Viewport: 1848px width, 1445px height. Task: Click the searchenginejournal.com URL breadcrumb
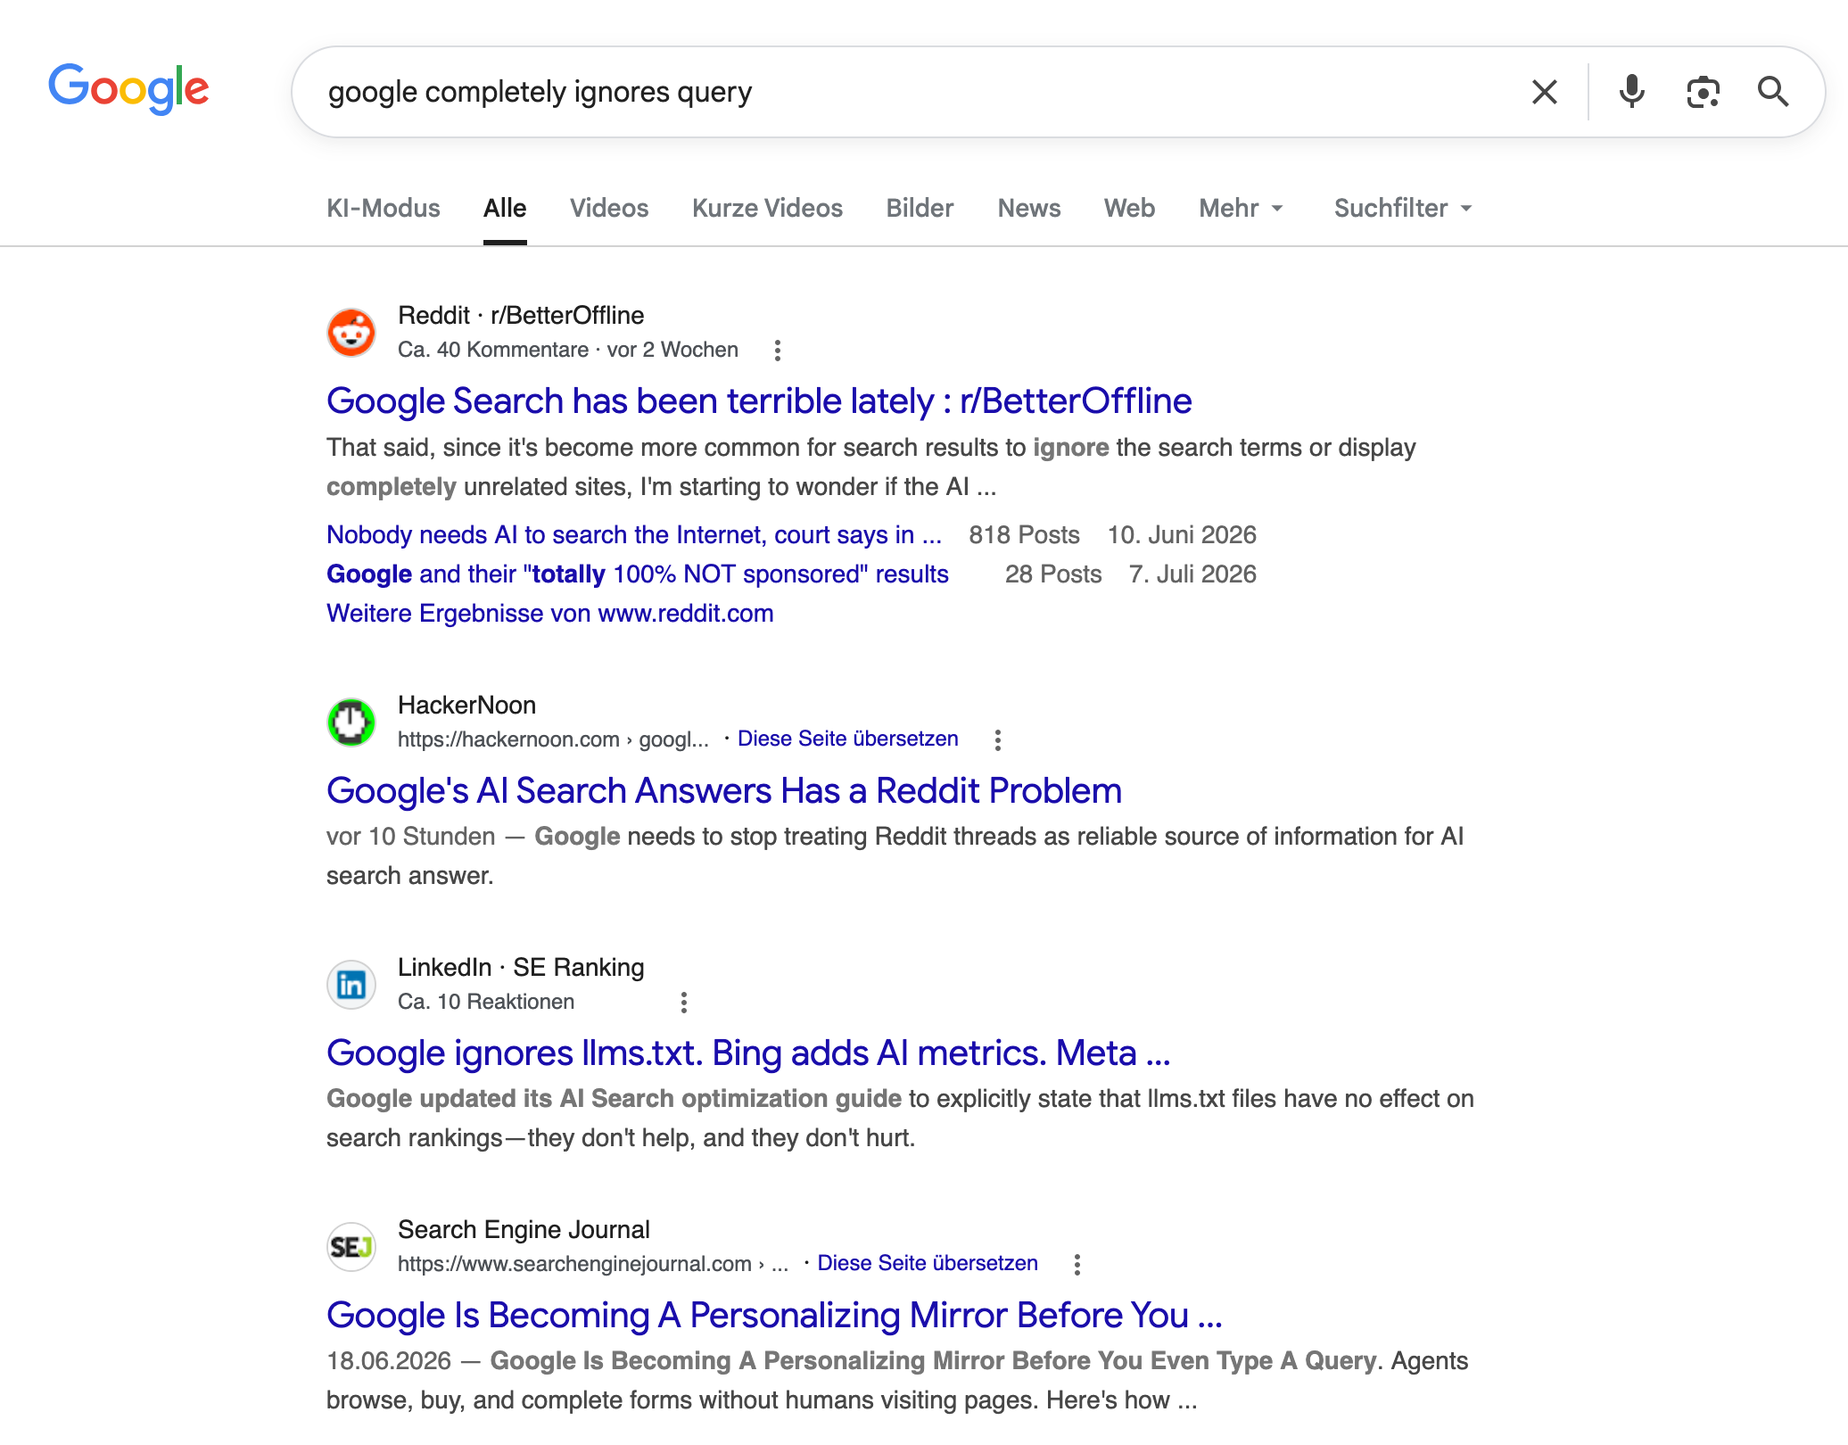point(593,1263)
